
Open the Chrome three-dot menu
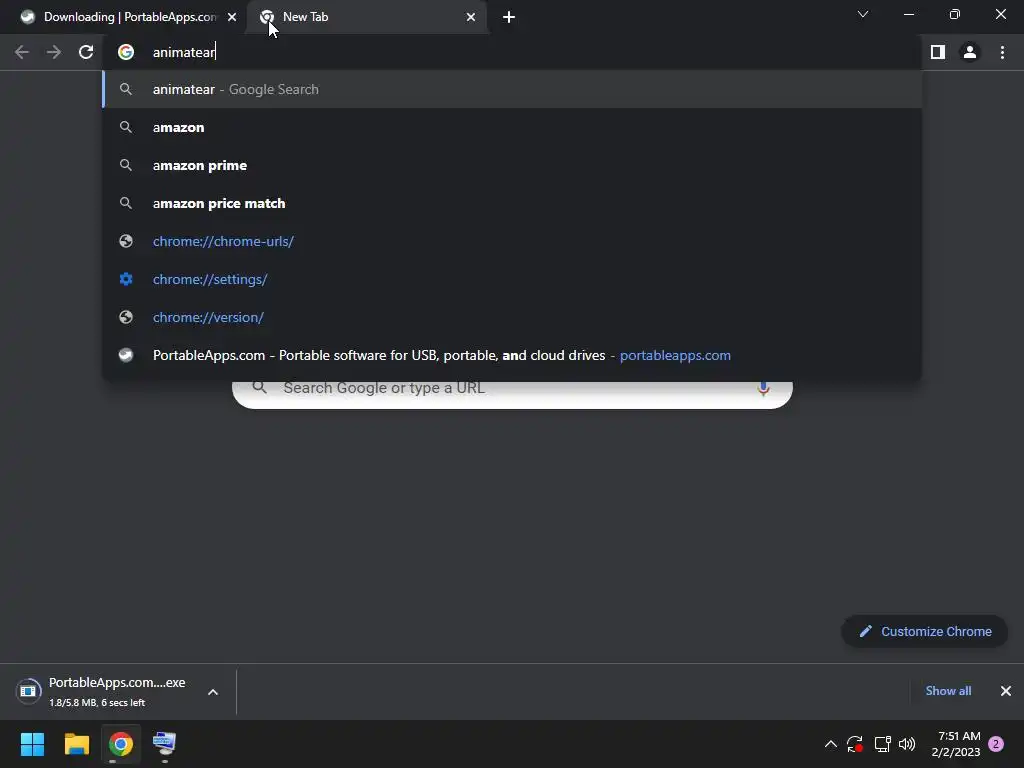tap(1002, 52)
